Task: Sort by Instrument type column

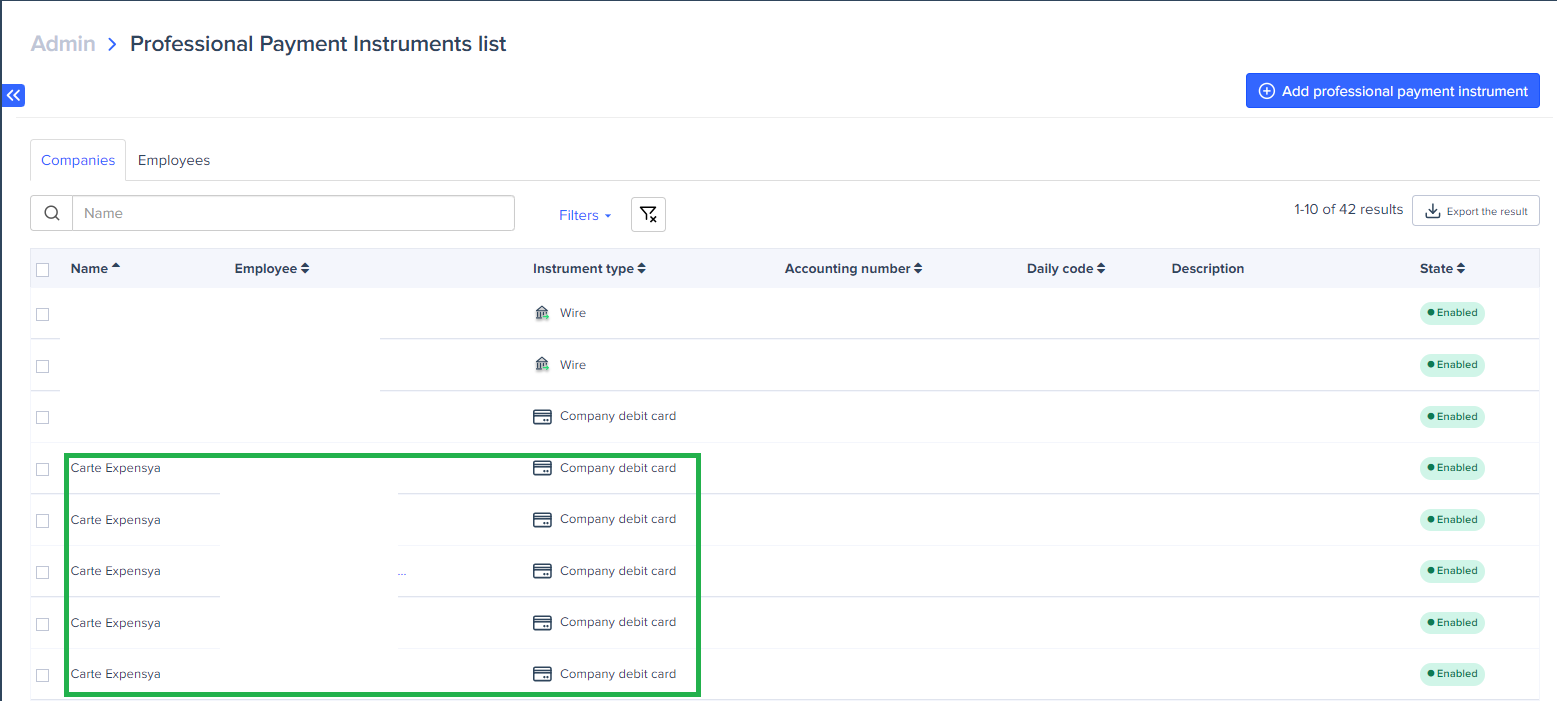Action: [x=589, y=269]
